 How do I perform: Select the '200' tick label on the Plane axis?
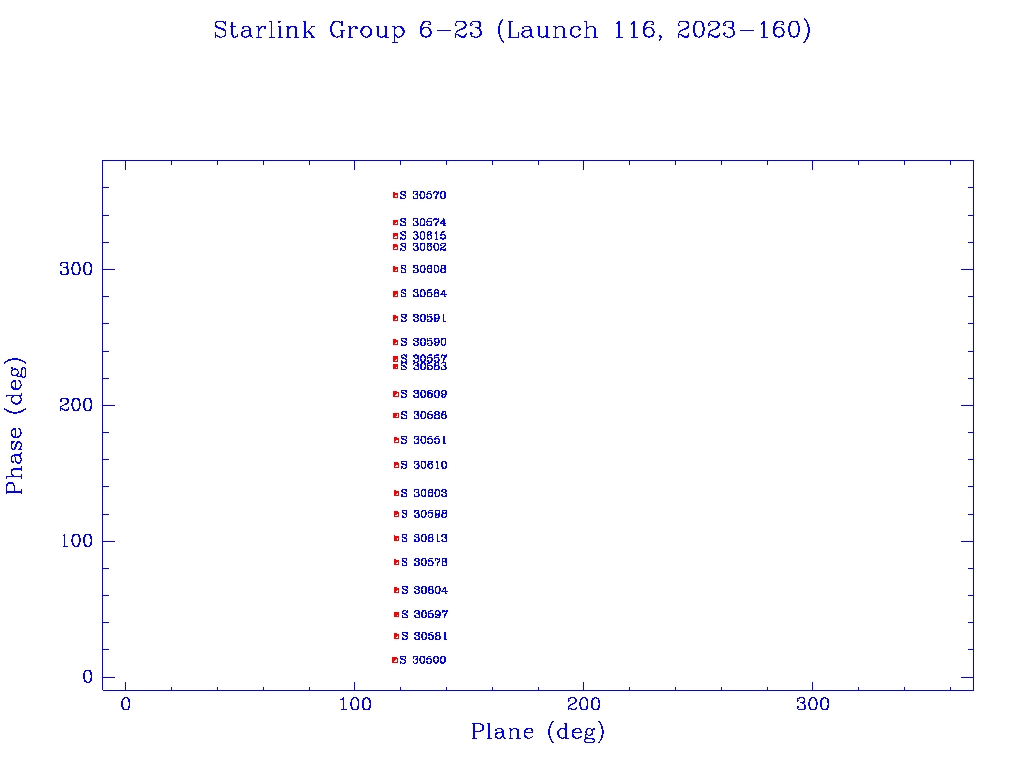584,704
